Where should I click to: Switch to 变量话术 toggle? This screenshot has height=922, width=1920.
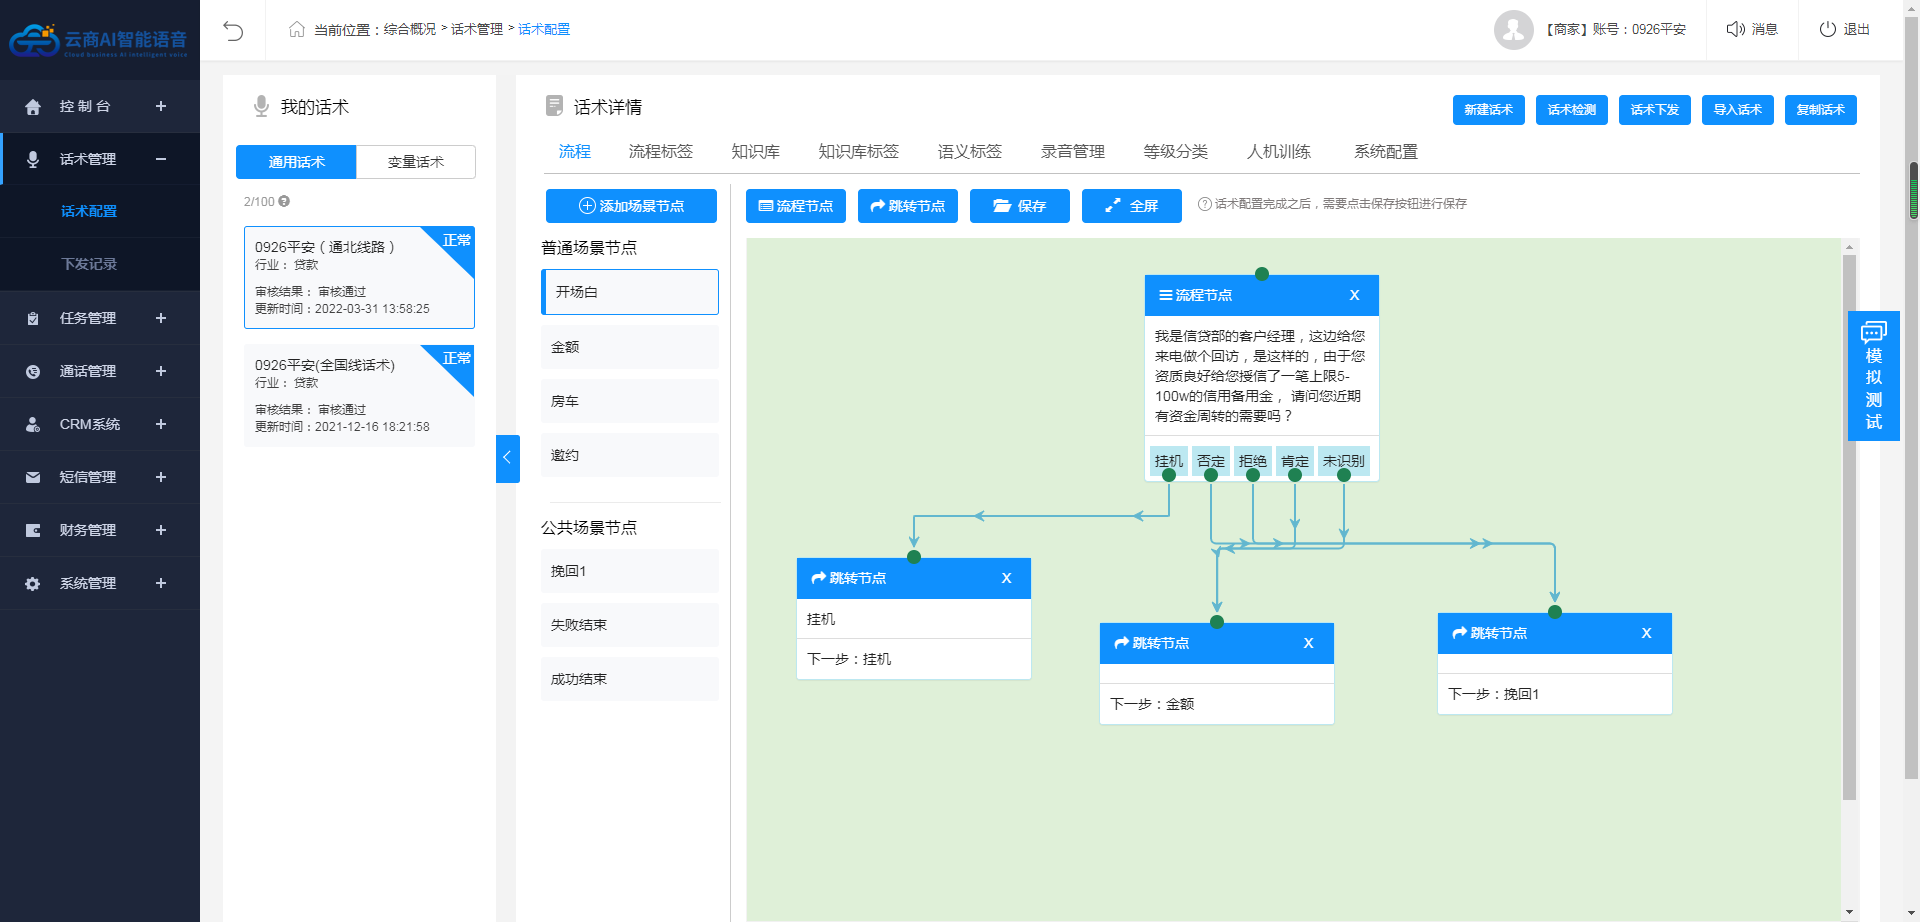[x=415, y=162]
